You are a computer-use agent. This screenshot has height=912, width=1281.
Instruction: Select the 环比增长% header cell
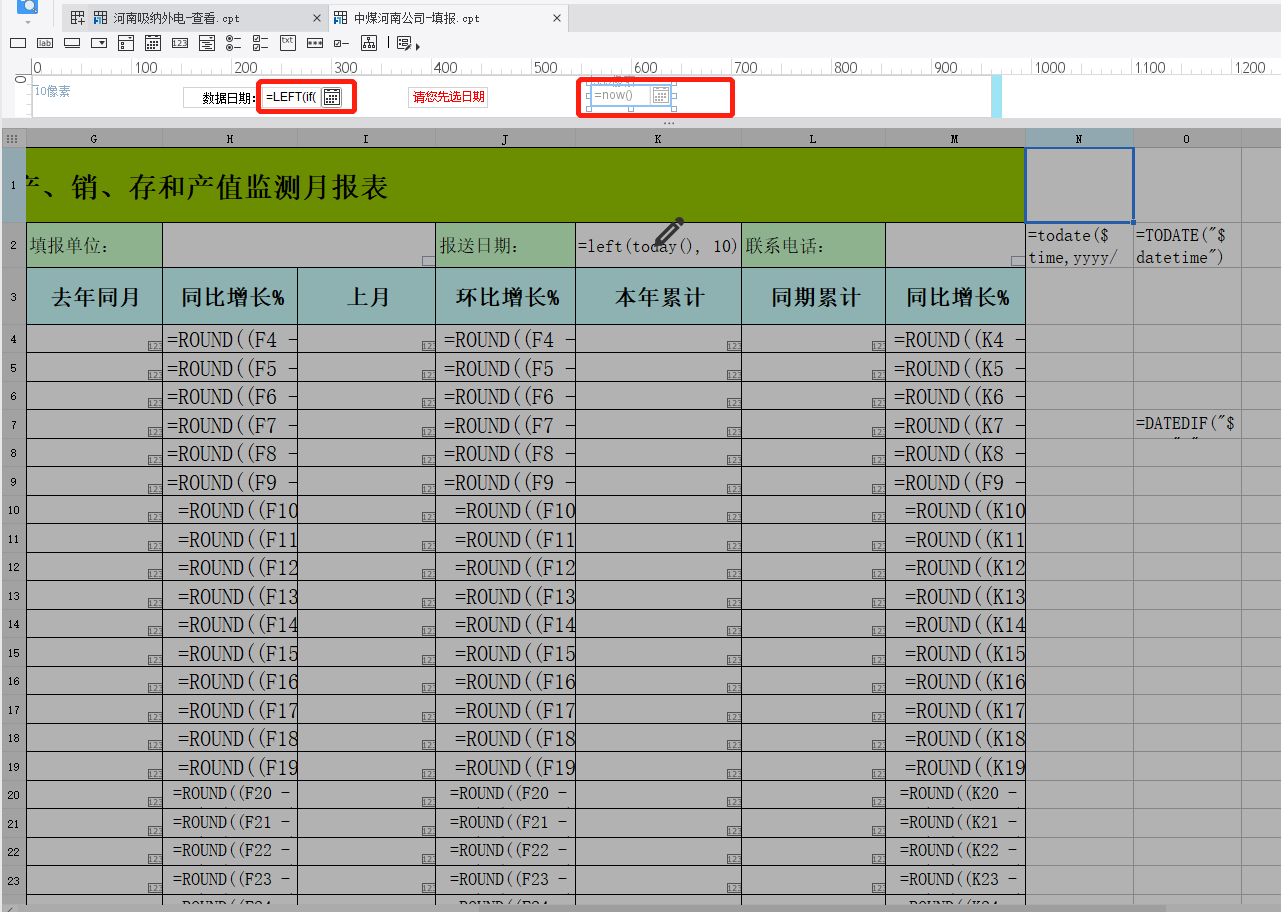click(505, 296)
